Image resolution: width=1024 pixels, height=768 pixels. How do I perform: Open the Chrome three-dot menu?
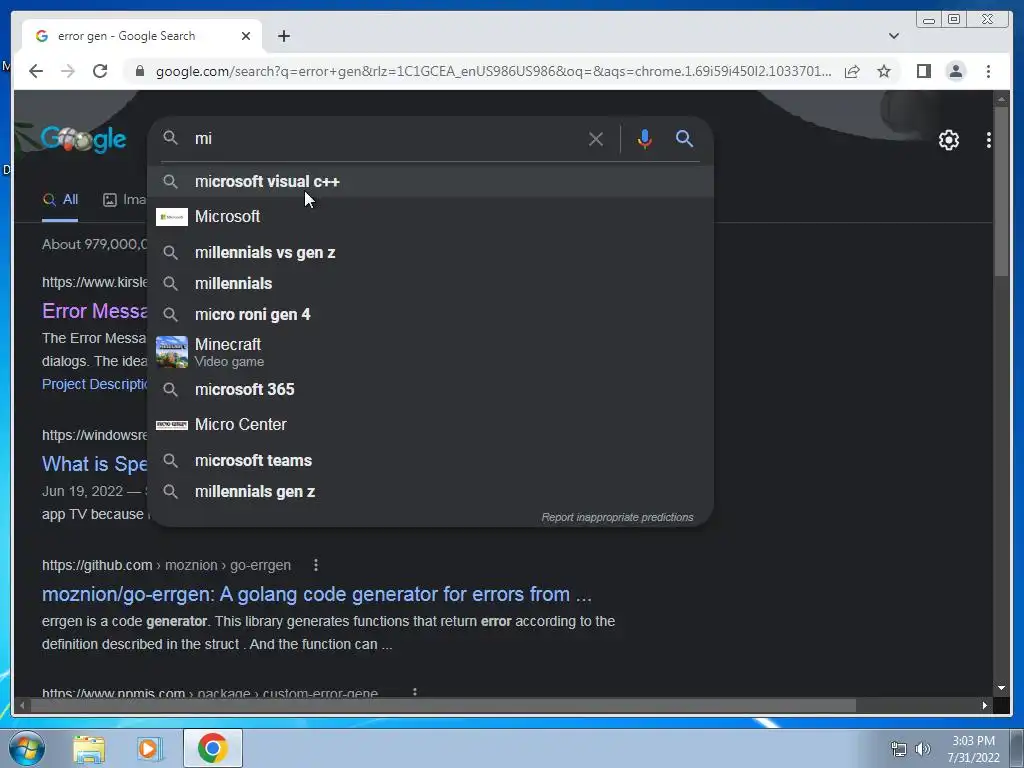point(988,71)
